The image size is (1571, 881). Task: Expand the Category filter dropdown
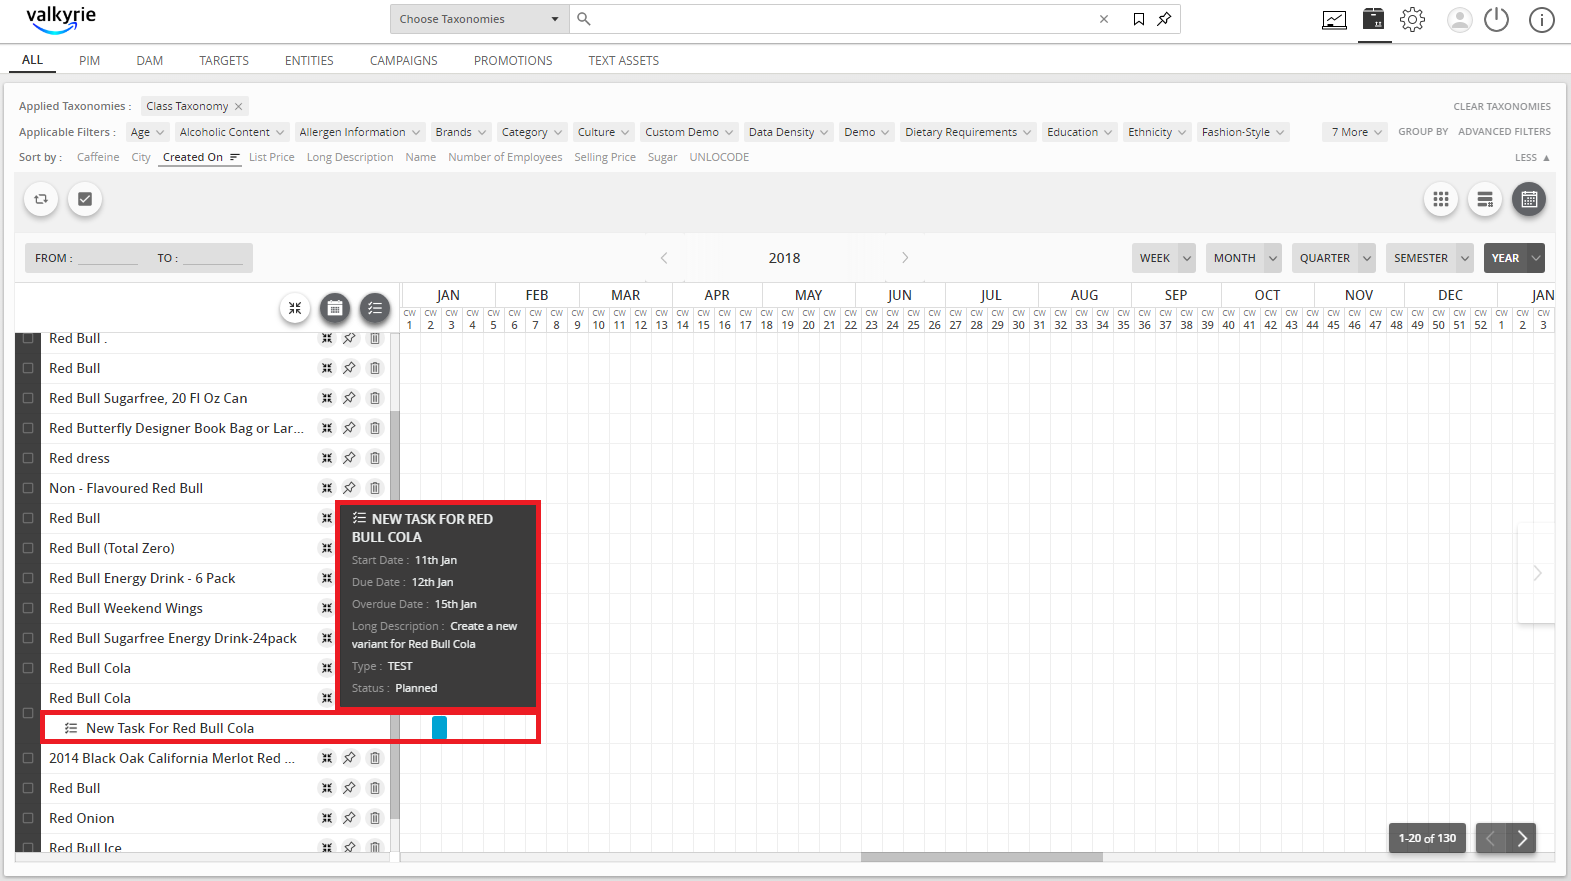(532, 132)
